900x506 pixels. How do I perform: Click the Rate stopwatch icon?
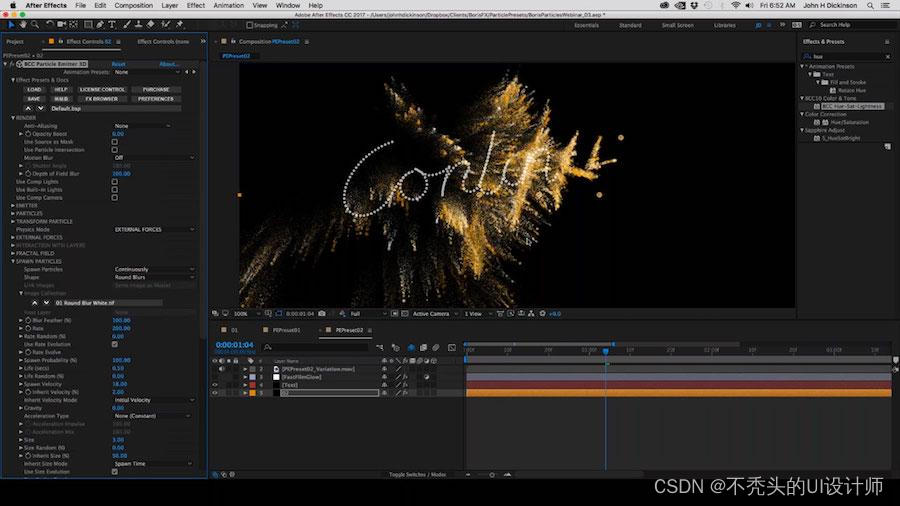tap(28, 328)
